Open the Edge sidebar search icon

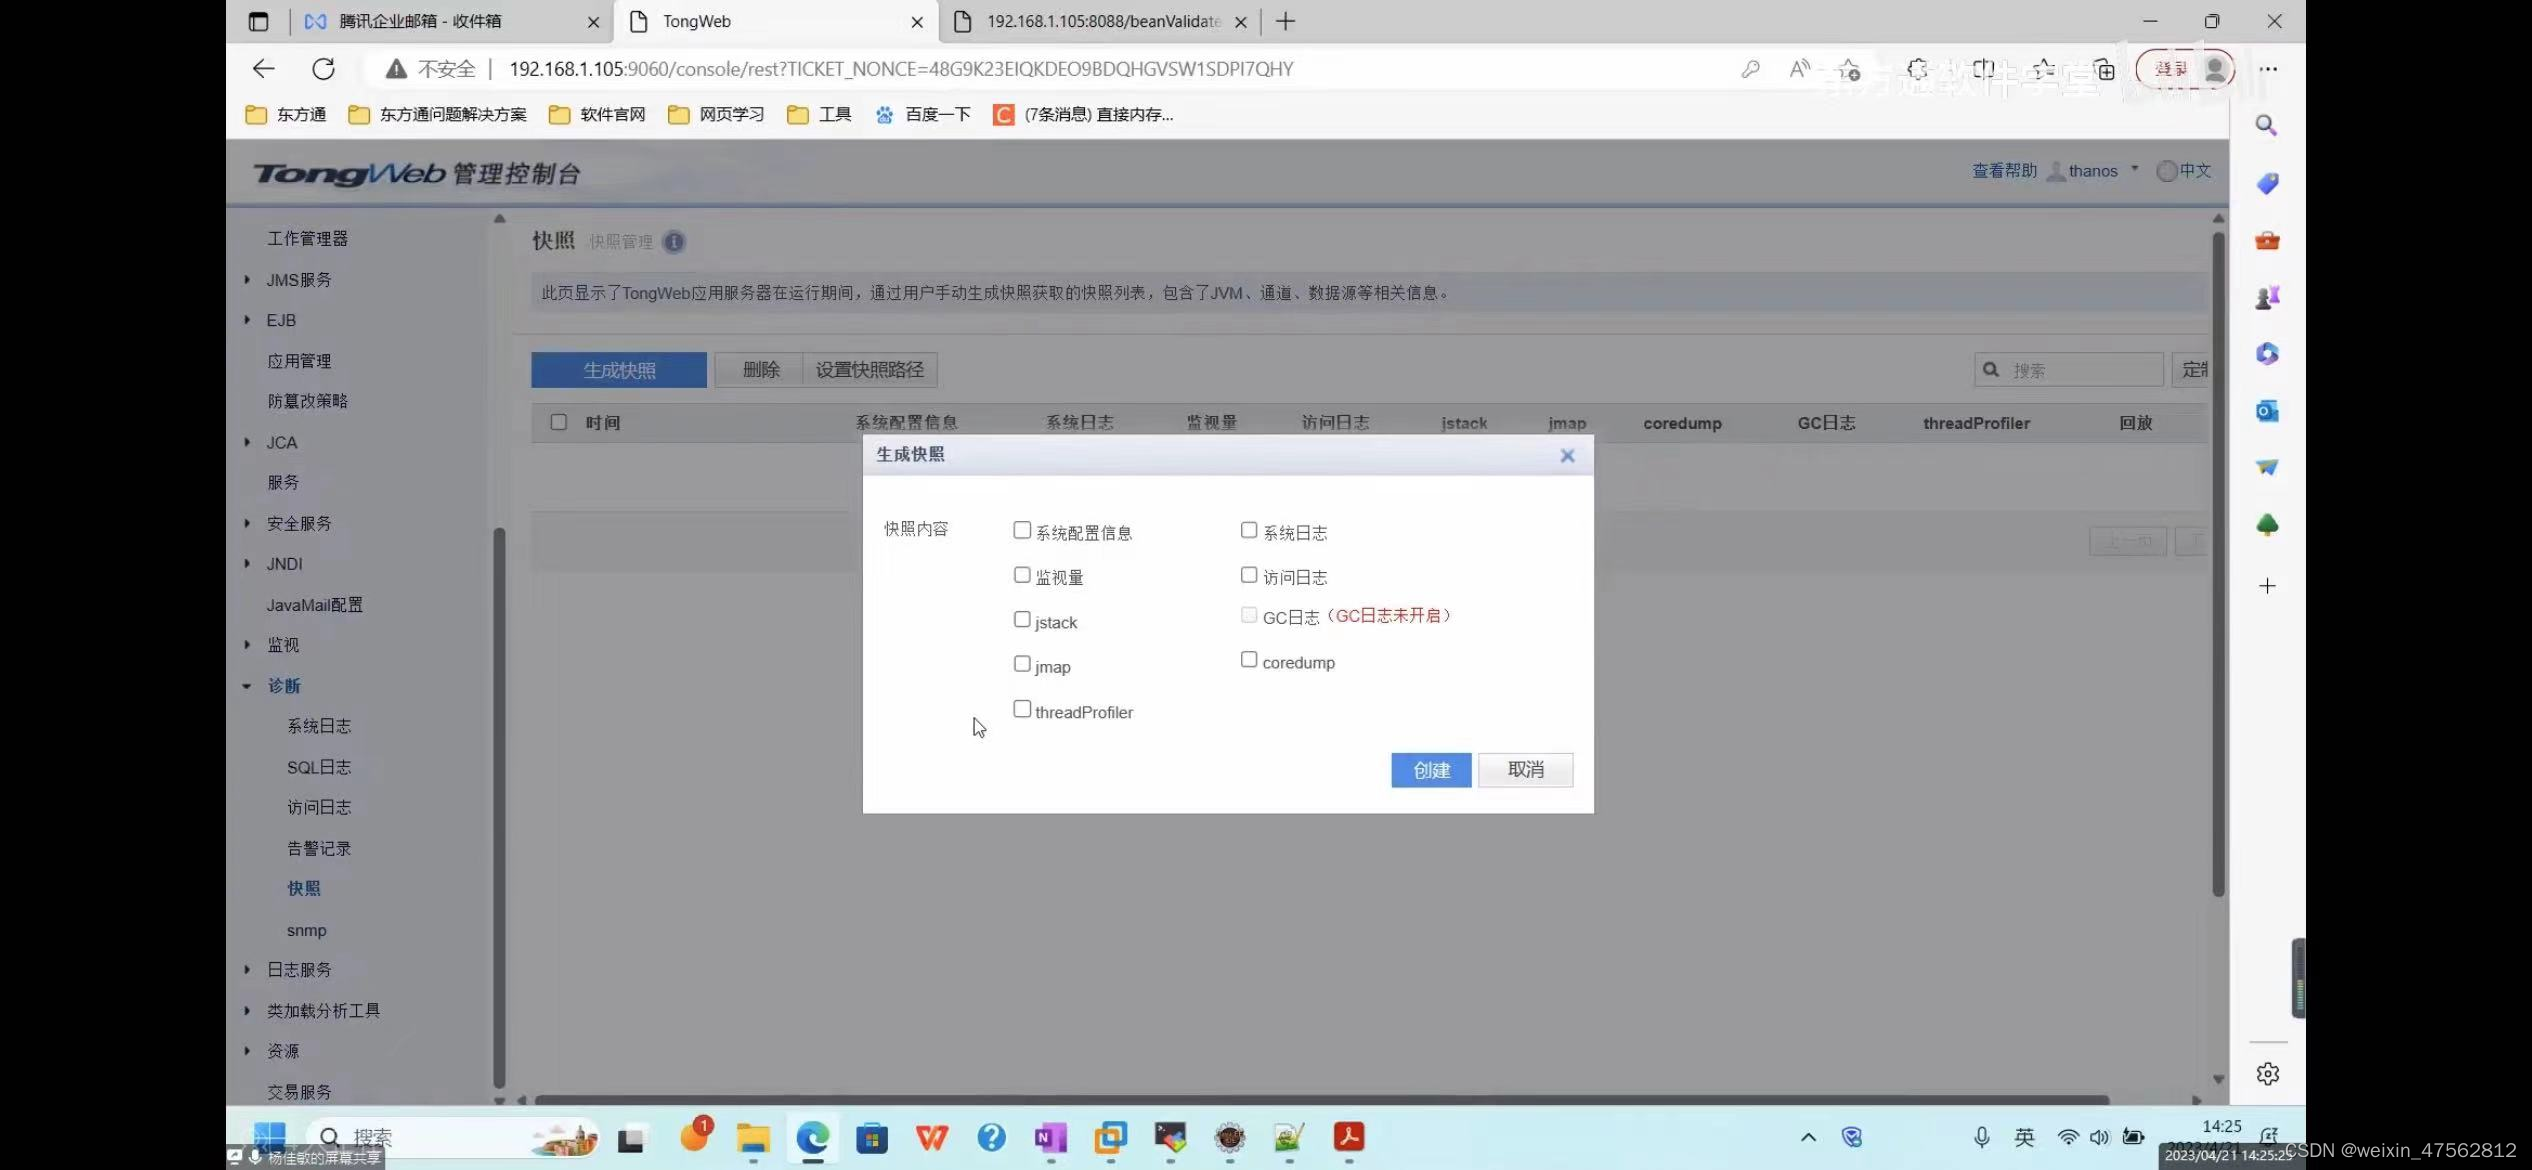click(2266, 126)
